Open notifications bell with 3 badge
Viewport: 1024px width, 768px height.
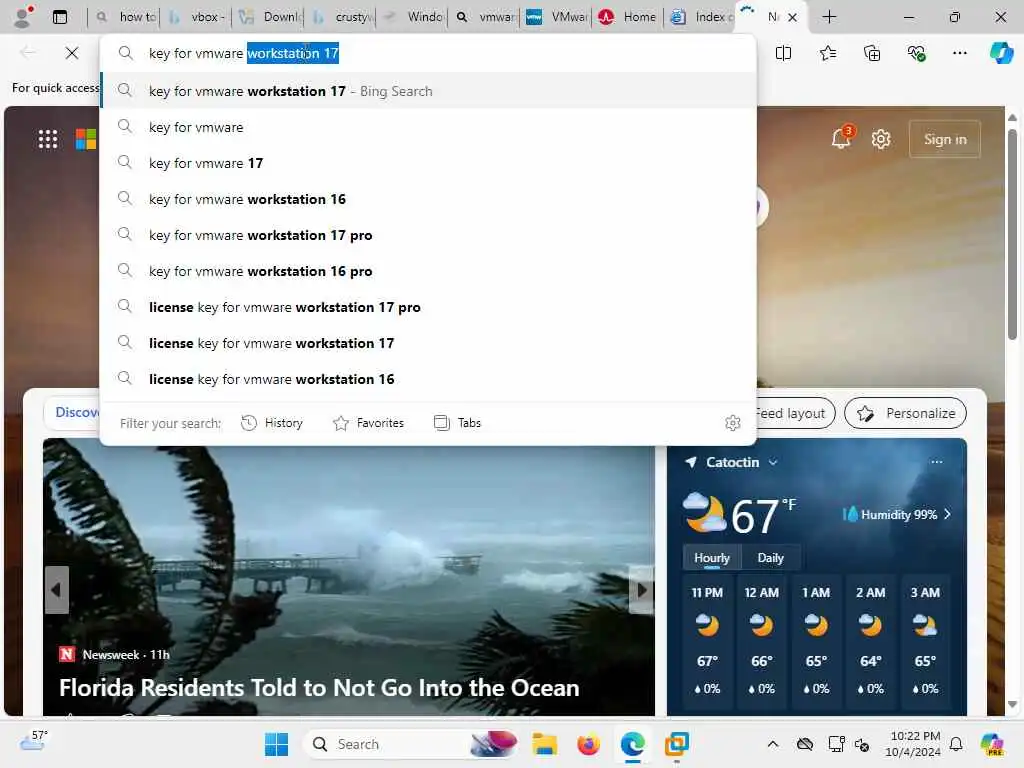[842, 138]
